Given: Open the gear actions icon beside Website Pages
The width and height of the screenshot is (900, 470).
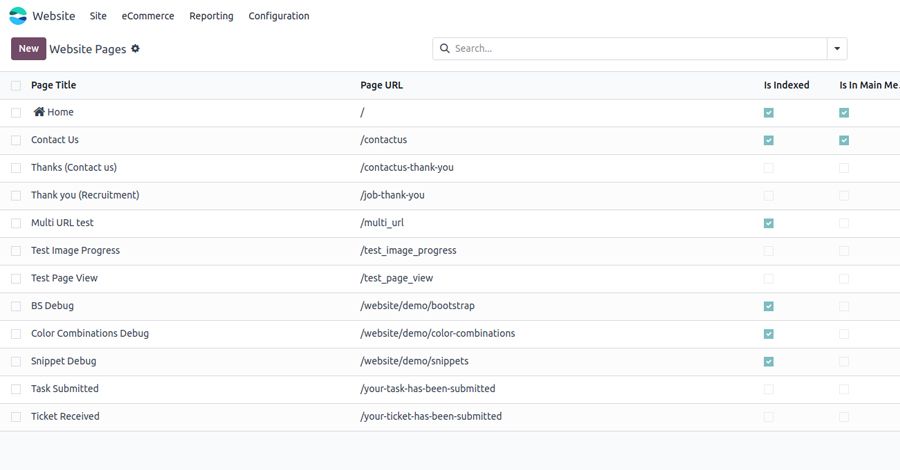Looking at the screenshot, I should 136,48.
